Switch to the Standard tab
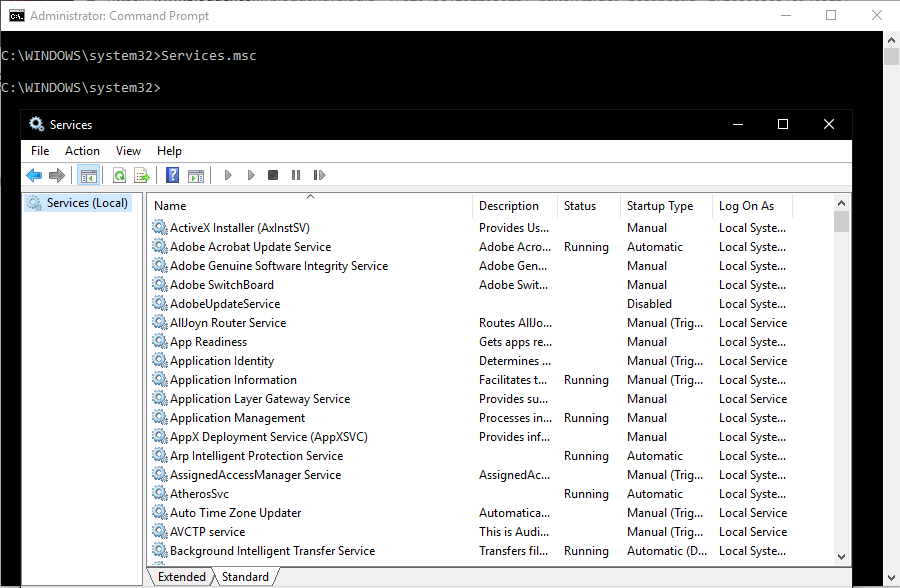The height and width of the screenshot is (588, 900). [245, 577]
